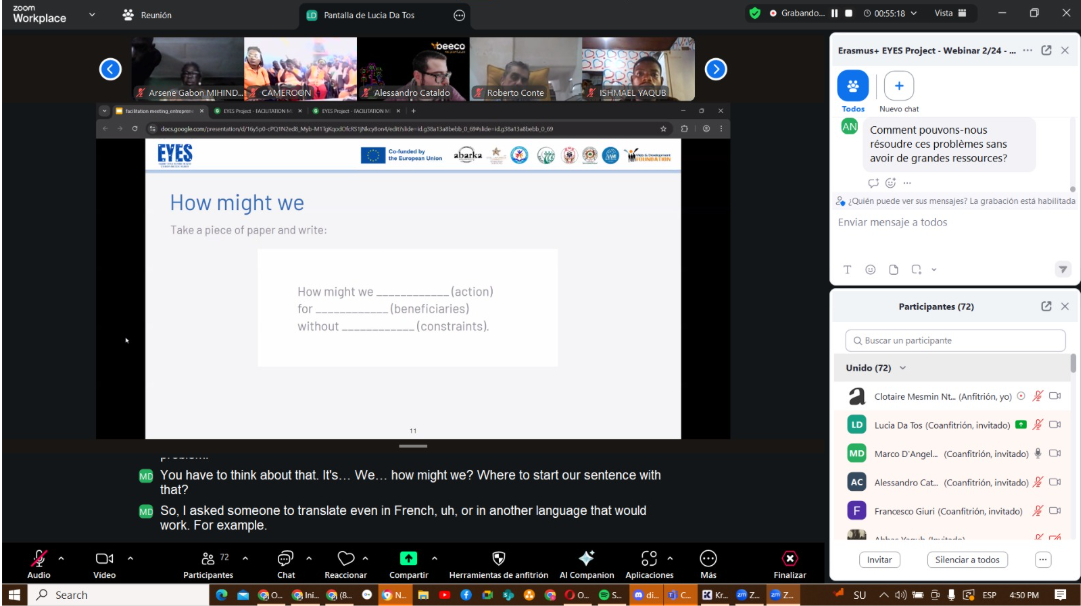Toggle Lucia Da Tos microphone mute icon
The height and width of the screenshot is (606, 1081).
(1038, 425)
